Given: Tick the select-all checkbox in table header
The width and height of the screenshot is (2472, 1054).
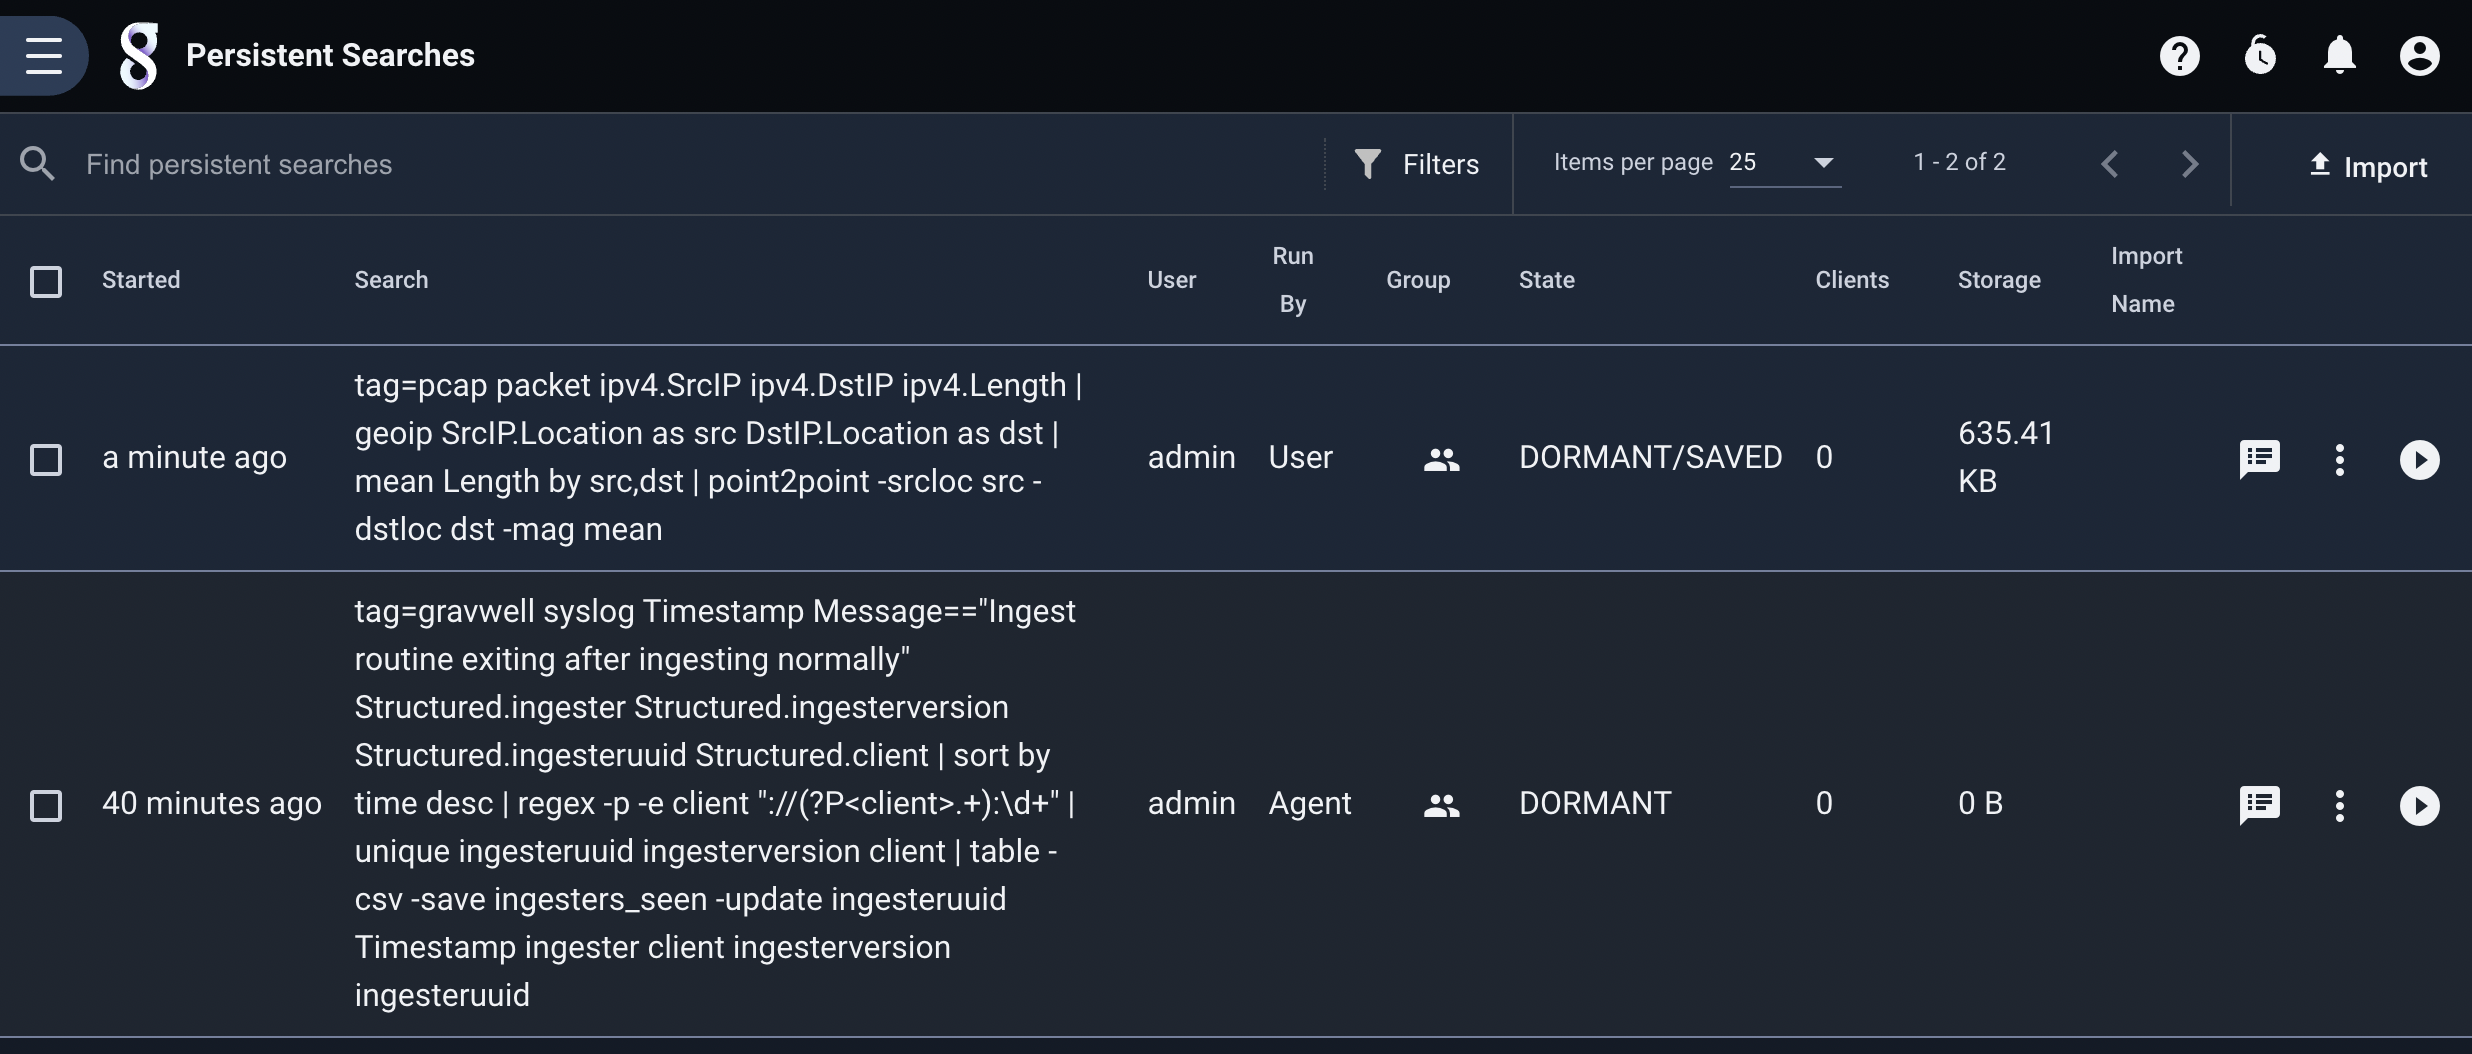Looking at the screenshot, I should click(x=46, y=281).
